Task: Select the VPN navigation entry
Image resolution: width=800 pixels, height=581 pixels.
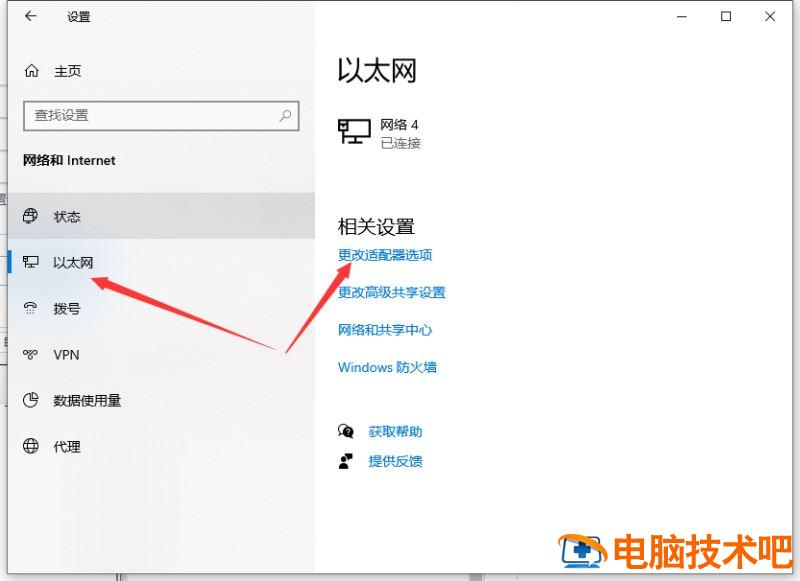Action: click(65, 354)
